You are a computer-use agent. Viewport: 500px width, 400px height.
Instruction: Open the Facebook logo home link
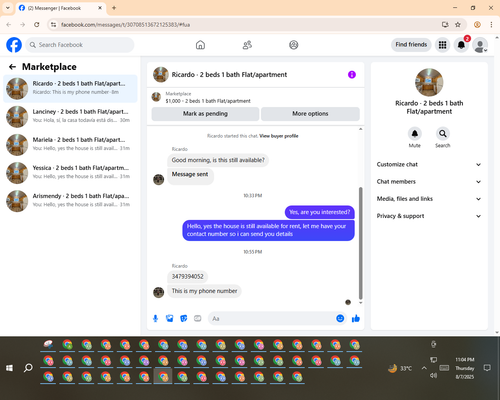pyautogui.click(x=14, y=45)
